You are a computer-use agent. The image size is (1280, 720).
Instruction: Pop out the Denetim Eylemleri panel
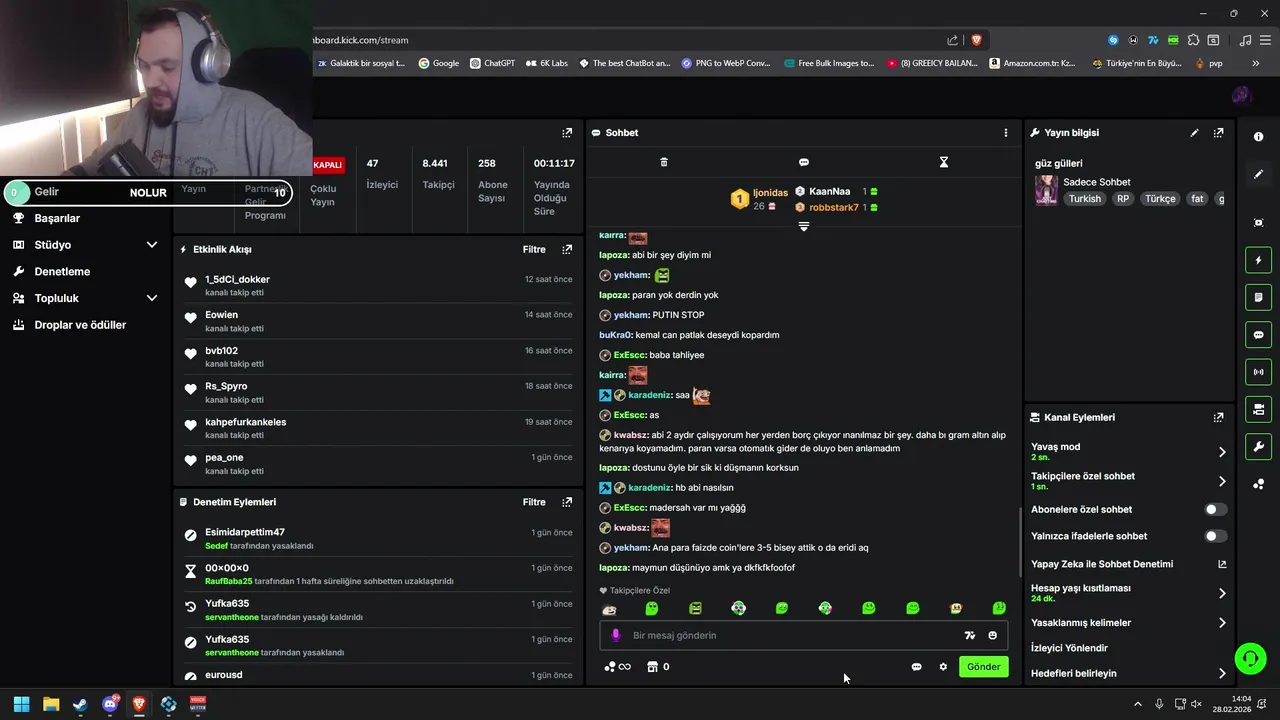pos(567,502)
